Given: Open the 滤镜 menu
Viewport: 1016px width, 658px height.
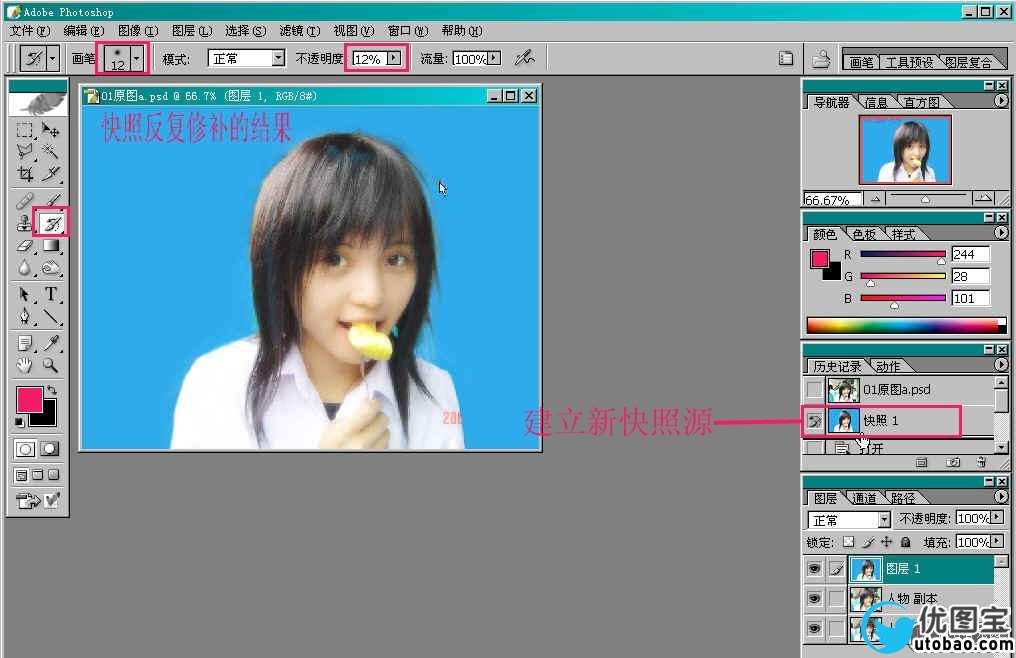Looking at the screenshot, I should (x=299, y=31).
